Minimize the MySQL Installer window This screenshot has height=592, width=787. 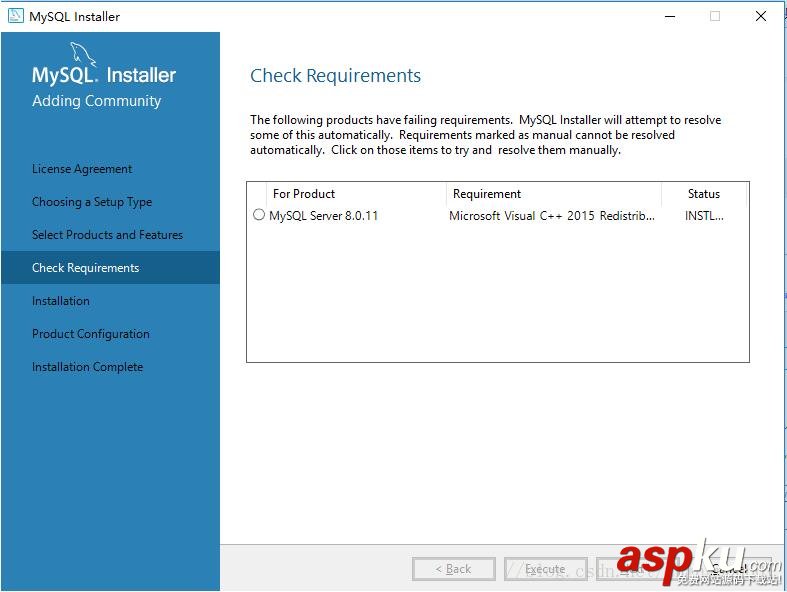pyautogui.click(x=670, y=16)
